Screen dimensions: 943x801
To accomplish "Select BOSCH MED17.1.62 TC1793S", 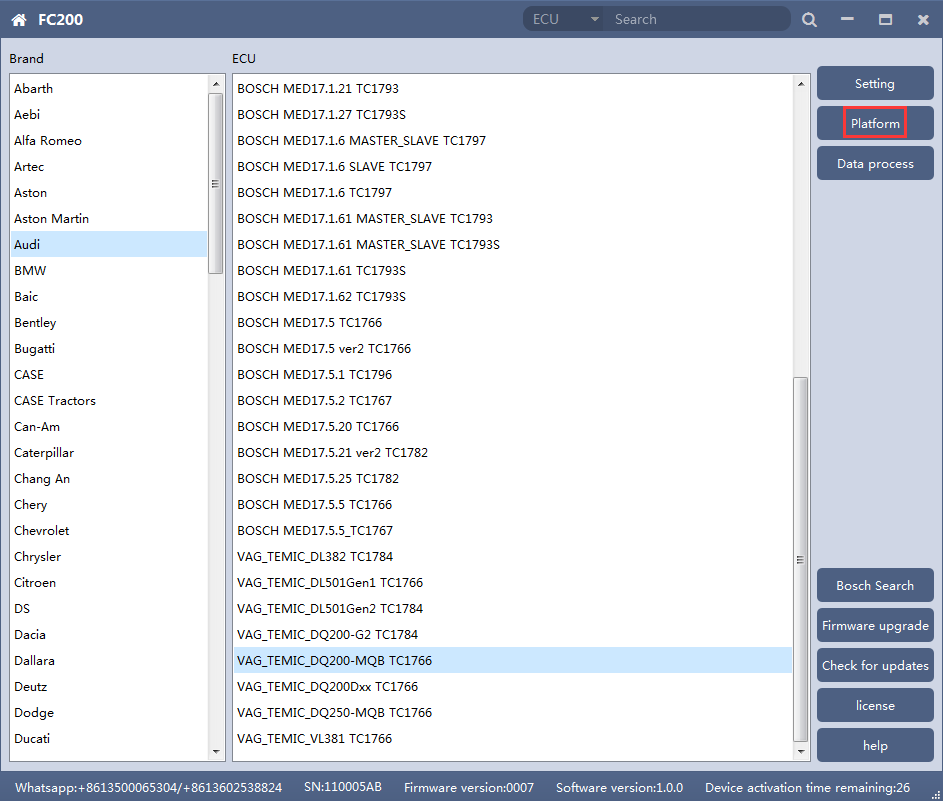I will coord(513,296).
